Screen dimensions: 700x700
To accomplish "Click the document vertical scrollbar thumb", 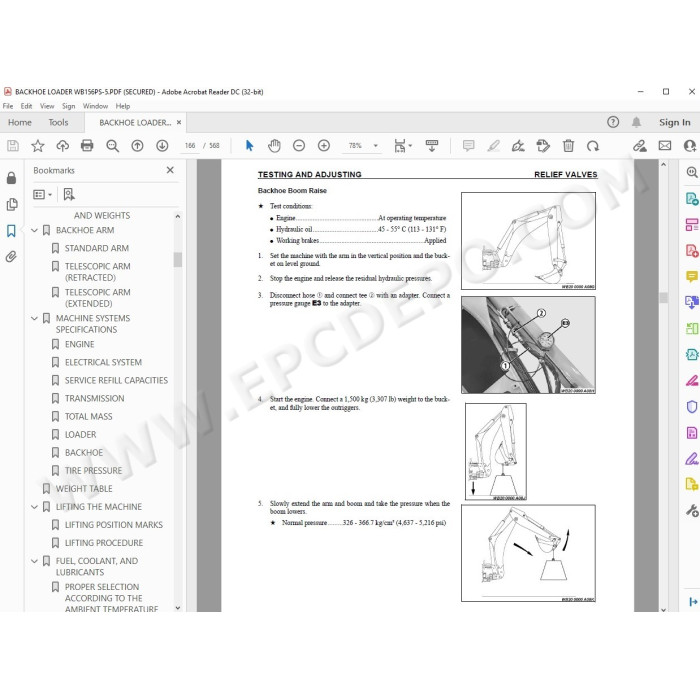I will tap(663, 298).
